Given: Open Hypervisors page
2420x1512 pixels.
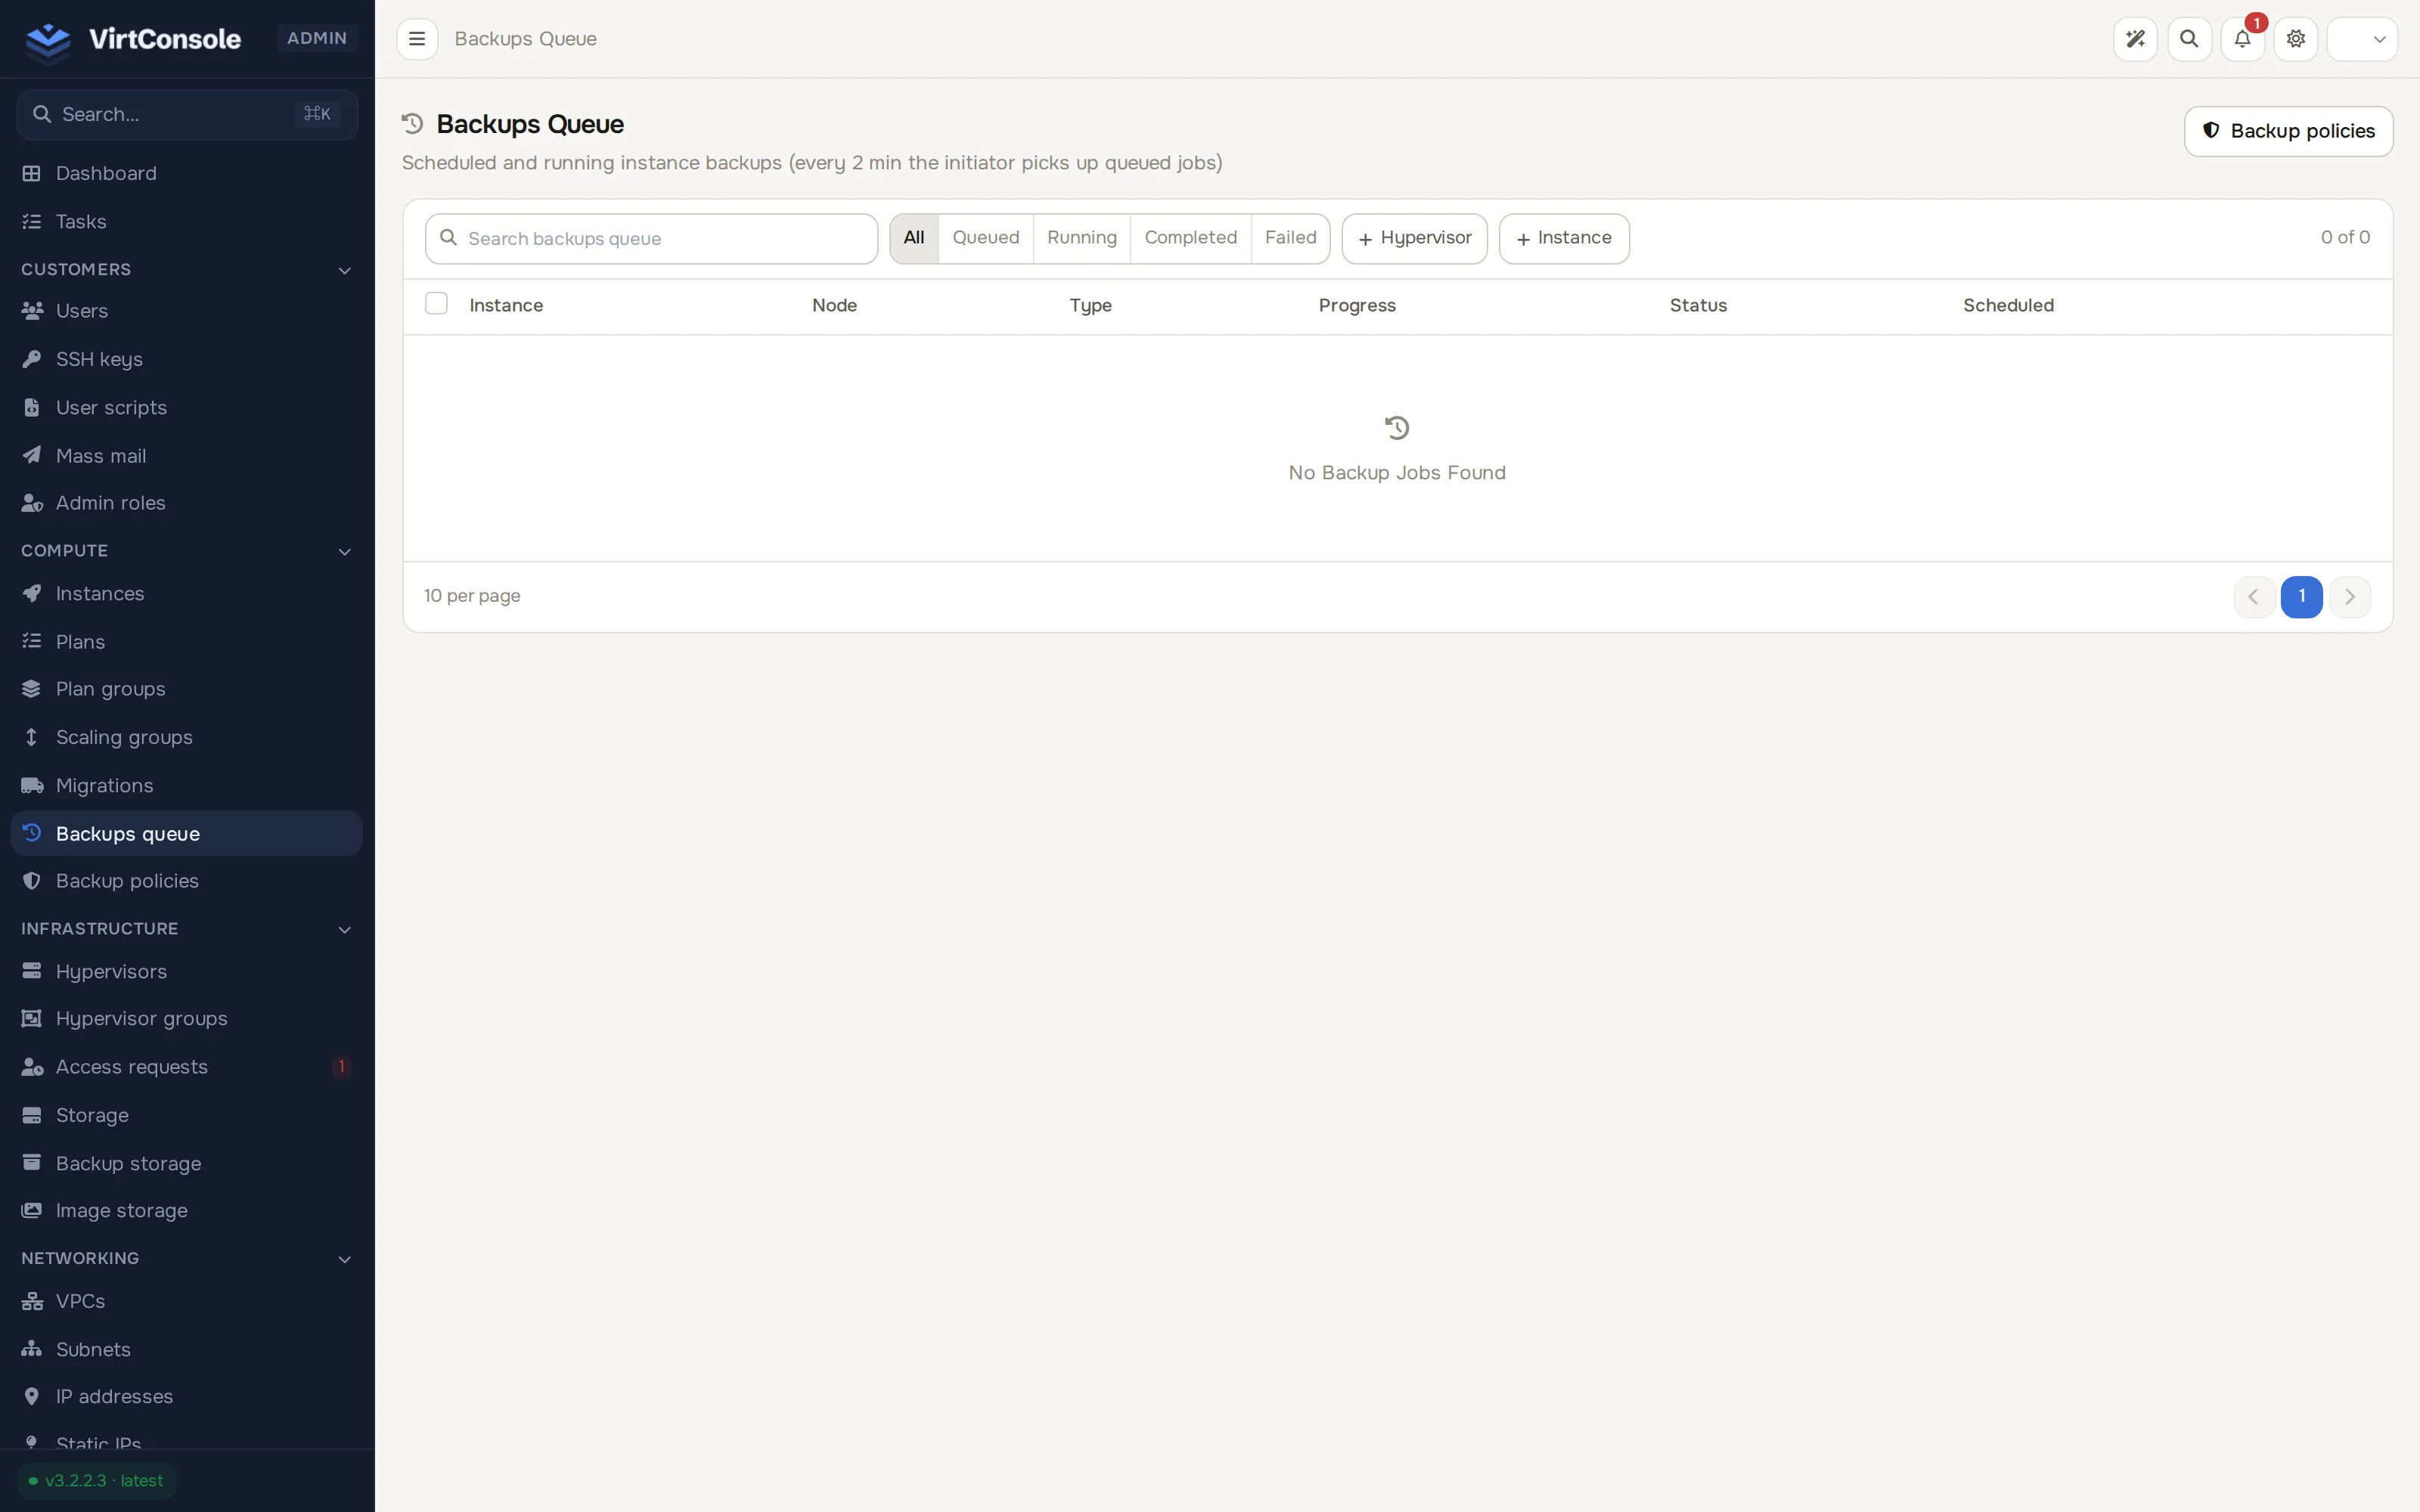Looking at the screenshot, I should 187,971.
